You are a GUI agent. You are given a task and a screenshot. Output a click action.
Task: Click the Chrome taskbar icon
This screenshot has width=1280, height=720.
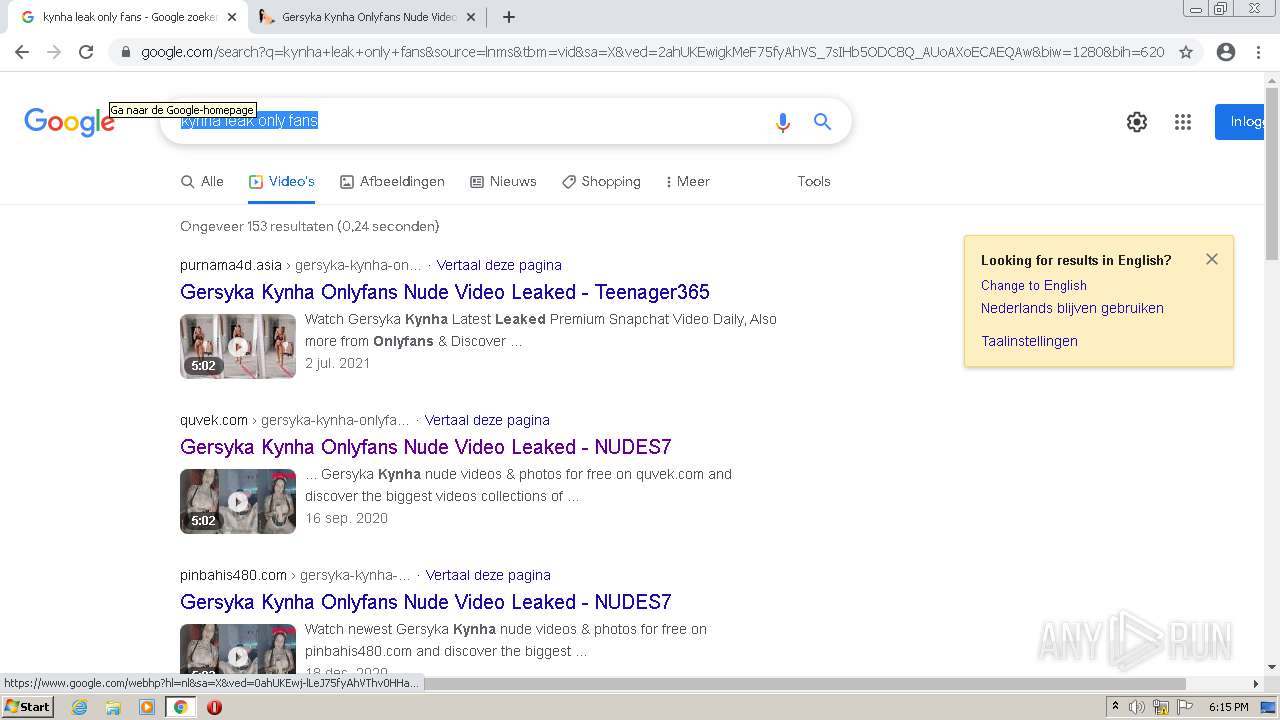180,707
